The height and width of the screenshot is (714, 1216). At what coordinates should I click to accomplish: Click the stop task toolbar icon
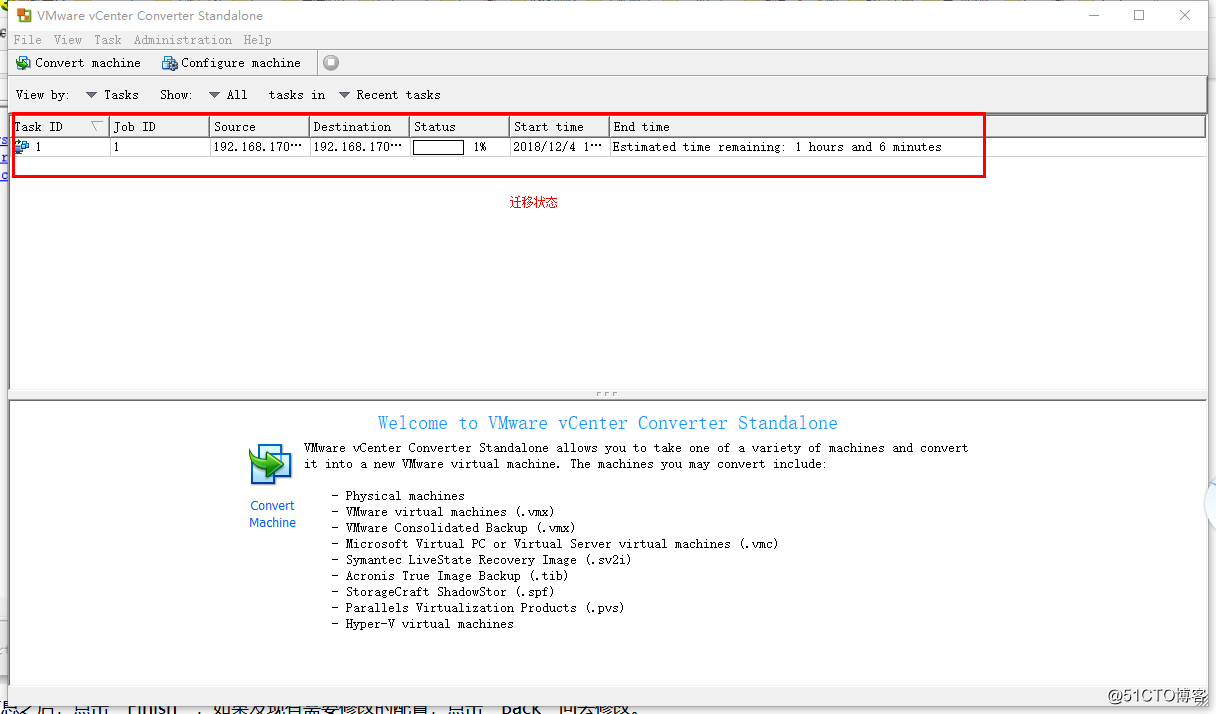[331, 63]
